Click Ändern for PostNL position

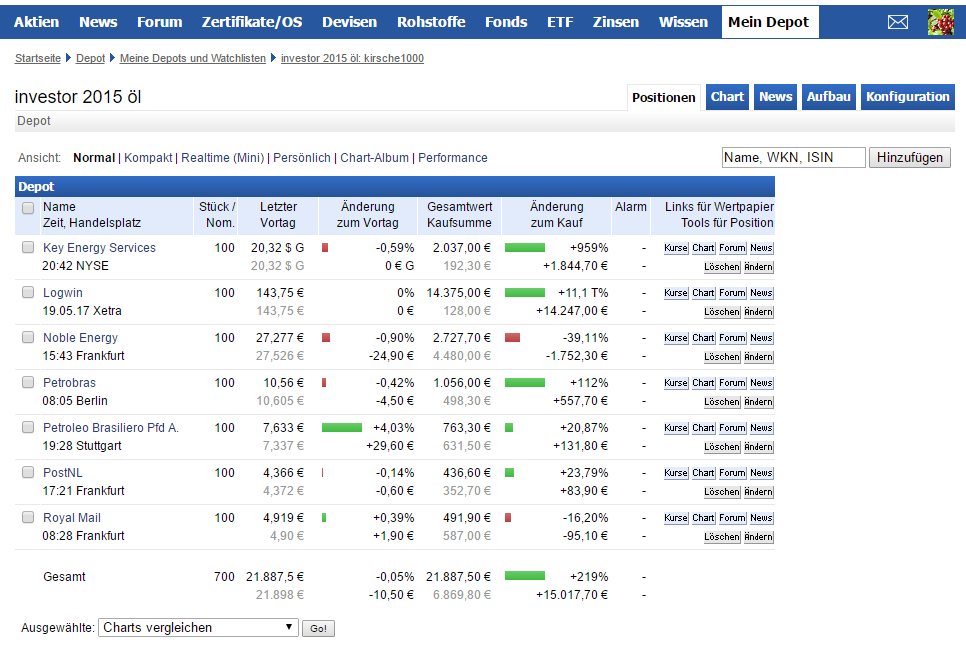click(758, 492)
